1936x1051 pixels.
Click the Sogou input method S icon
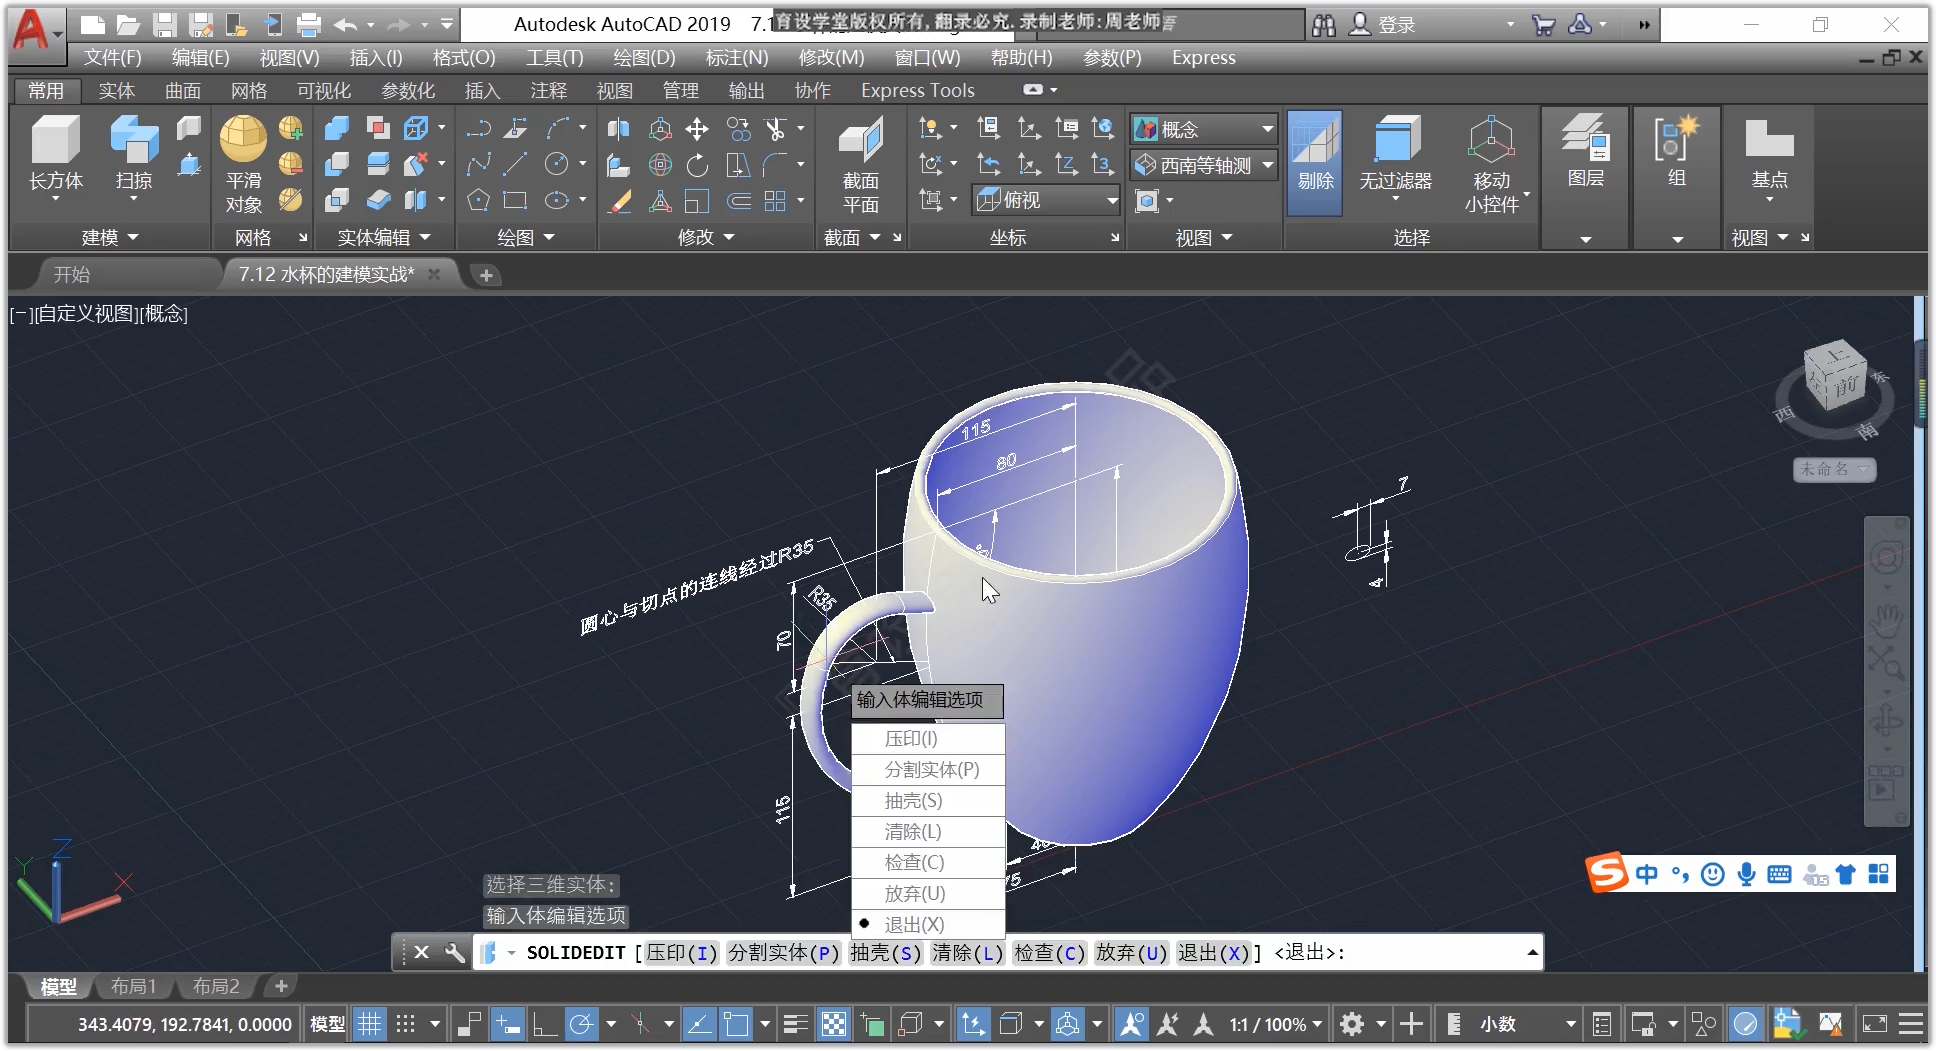click(1607, 873)
